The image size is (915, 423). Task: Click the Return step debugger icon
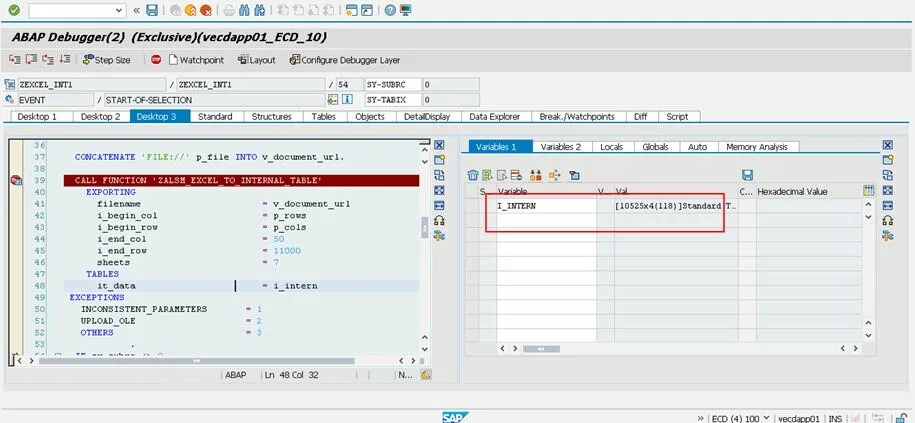(x=48, y=60)
